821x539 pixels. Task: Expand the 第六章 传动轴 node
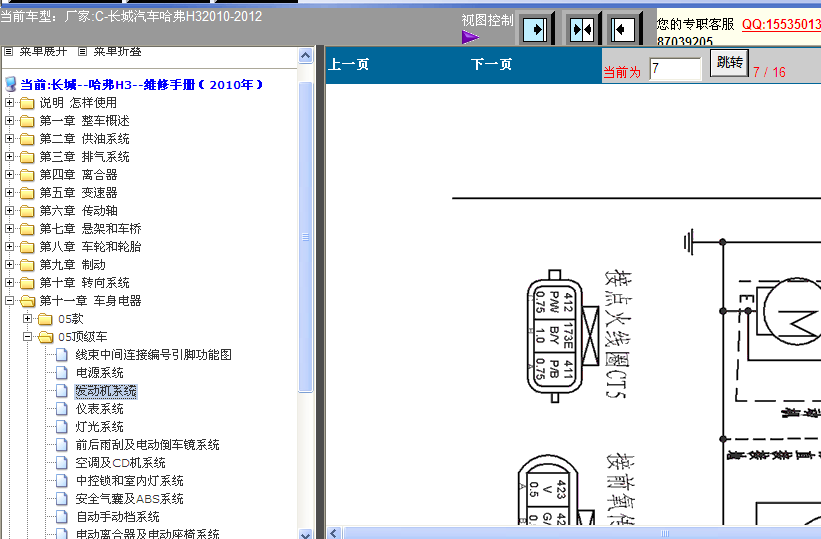pos(9,211)
